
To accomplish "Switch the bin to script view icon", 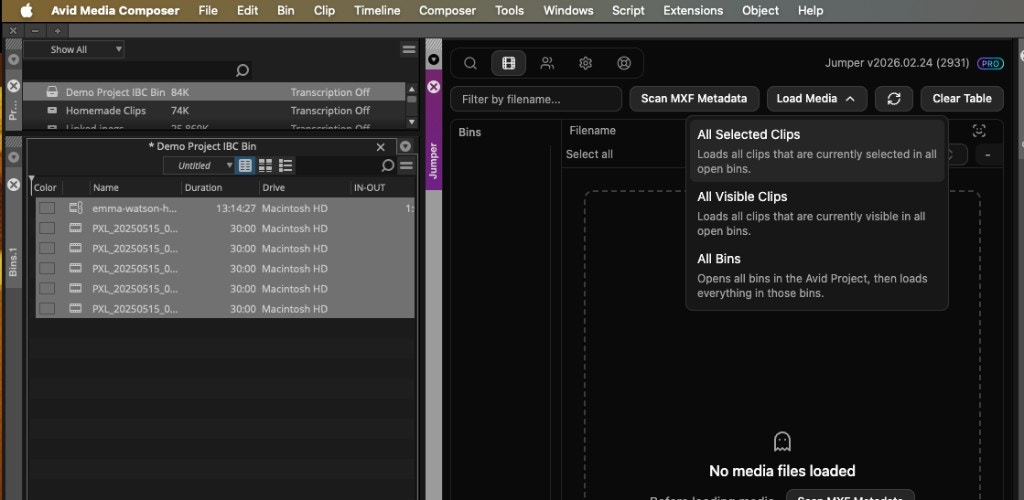I will pyautogui.click(x=285, y=166).
